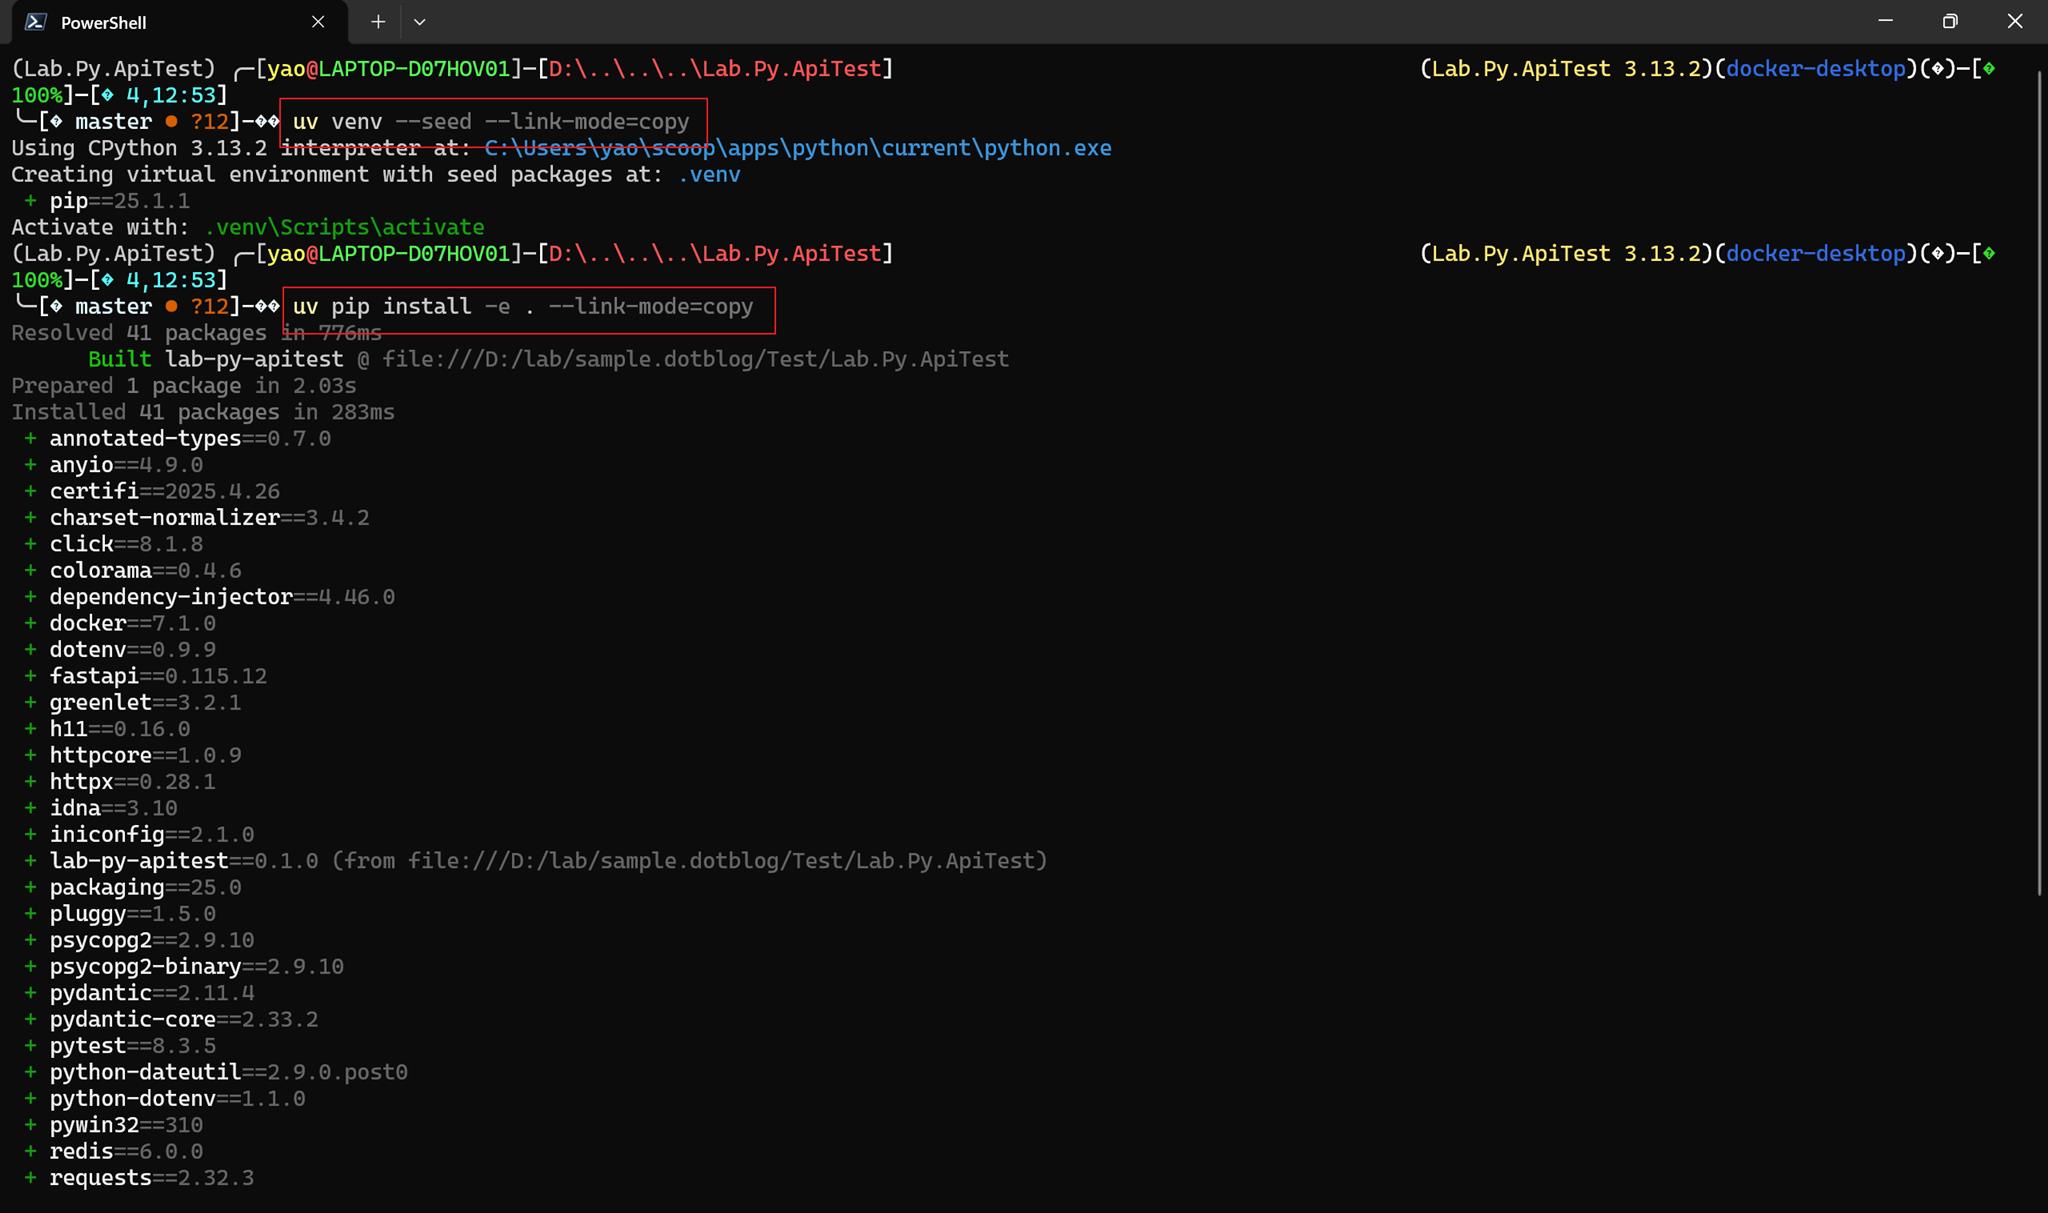Click the green plus beside pytest

(x=31, y=1046)
